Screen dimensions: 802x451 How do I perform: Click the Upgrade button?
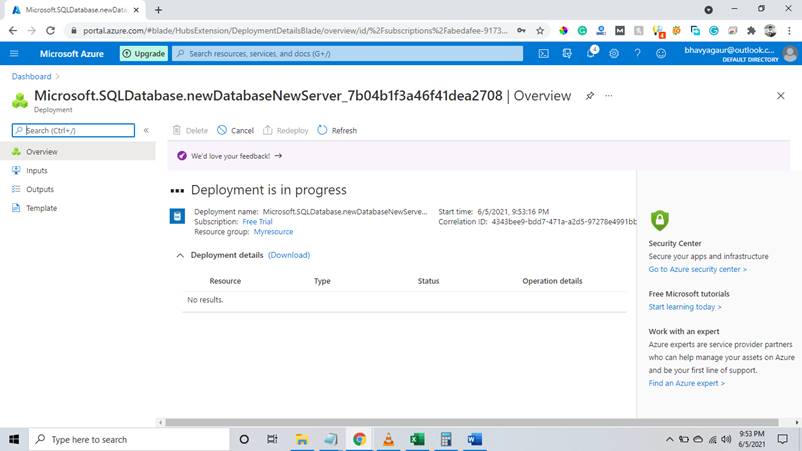click(144, 54)
